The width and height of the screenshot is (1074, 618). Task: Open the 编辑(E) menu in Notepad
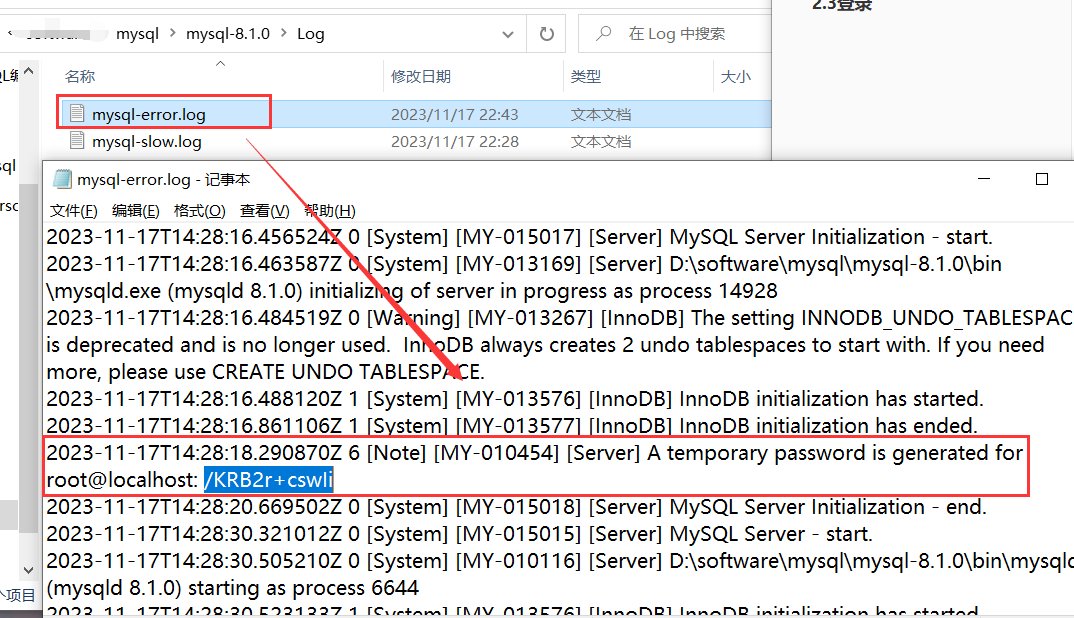pyautogui.click(x=136, y=211)
